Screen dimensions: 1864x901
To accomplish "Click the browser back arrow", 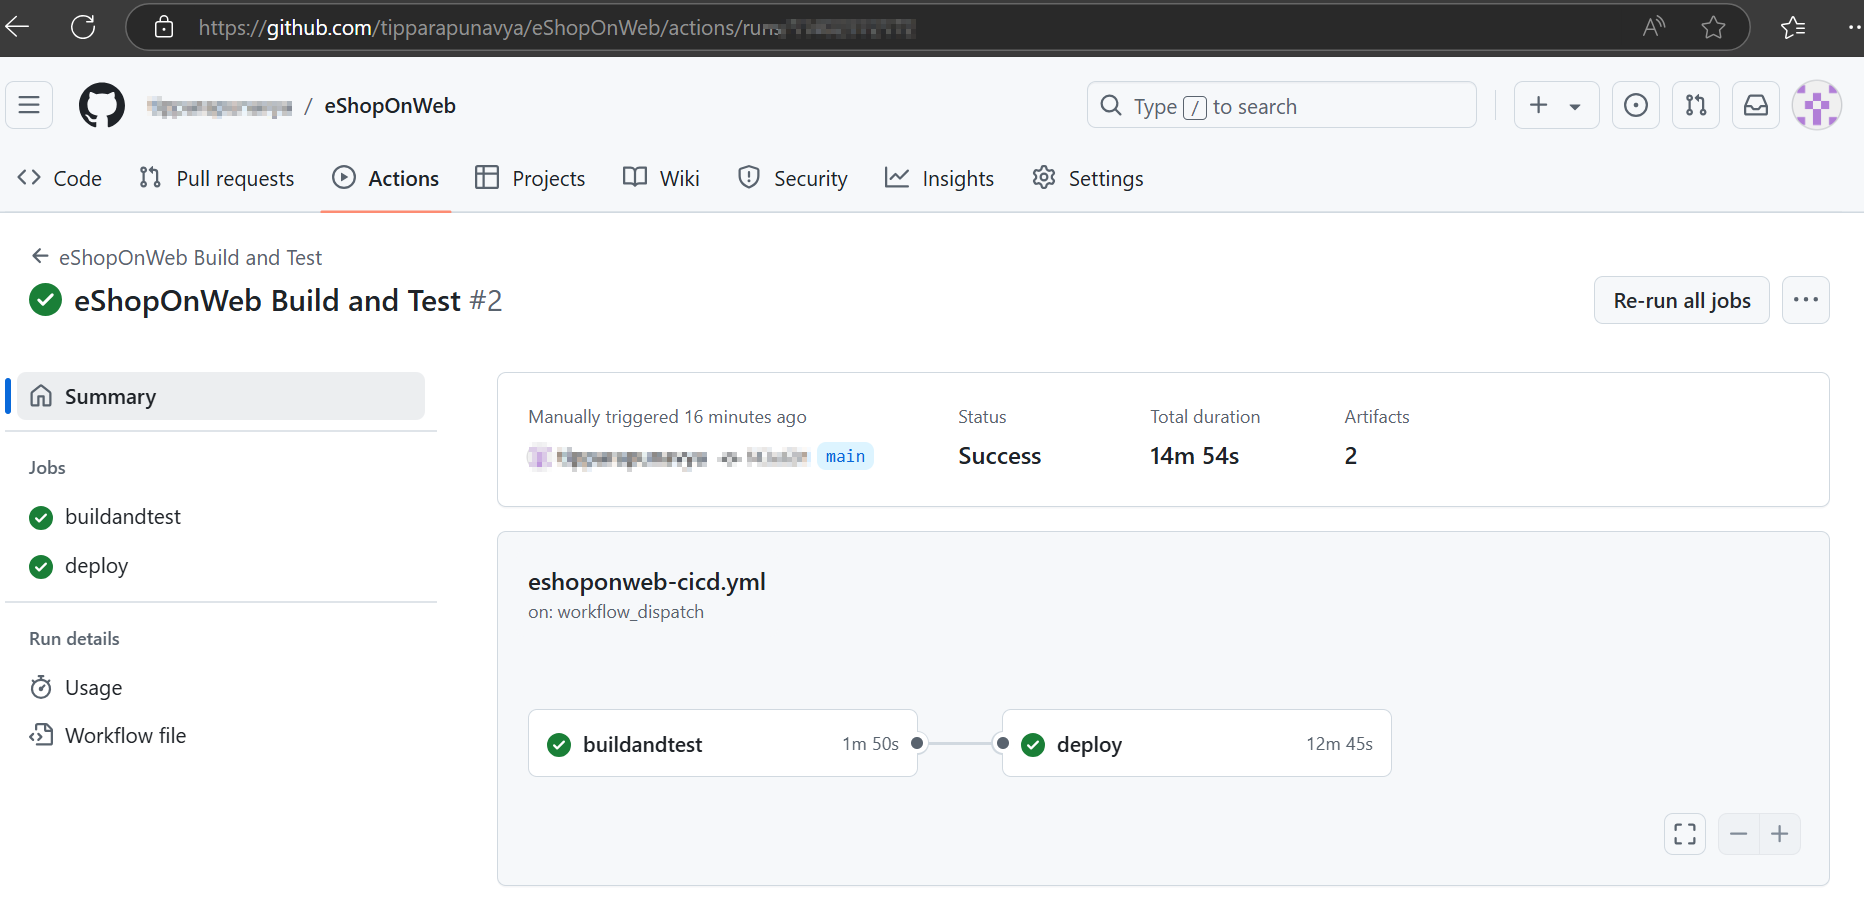I will pos(17,27).
